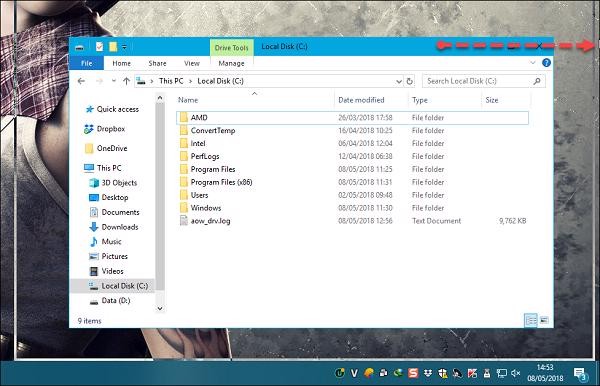The image size is (600, 386).
Task: Click the muted volume tray icon
Action: pos(515,373)
